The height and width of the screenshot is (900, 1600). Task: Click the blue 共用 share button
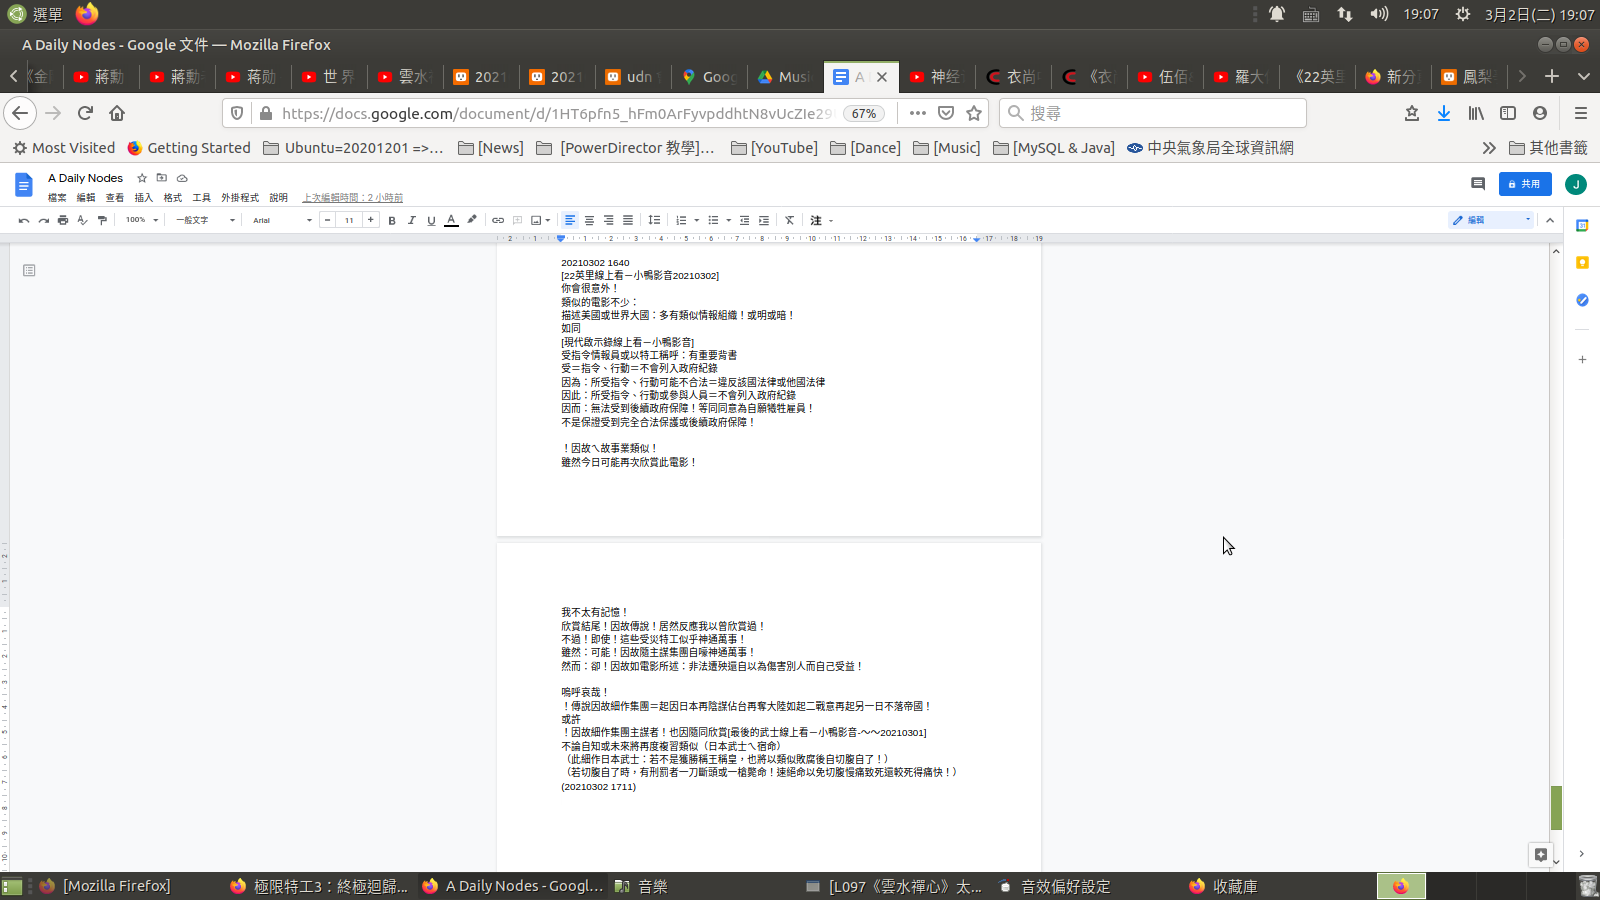click(x=1525, y=184)
